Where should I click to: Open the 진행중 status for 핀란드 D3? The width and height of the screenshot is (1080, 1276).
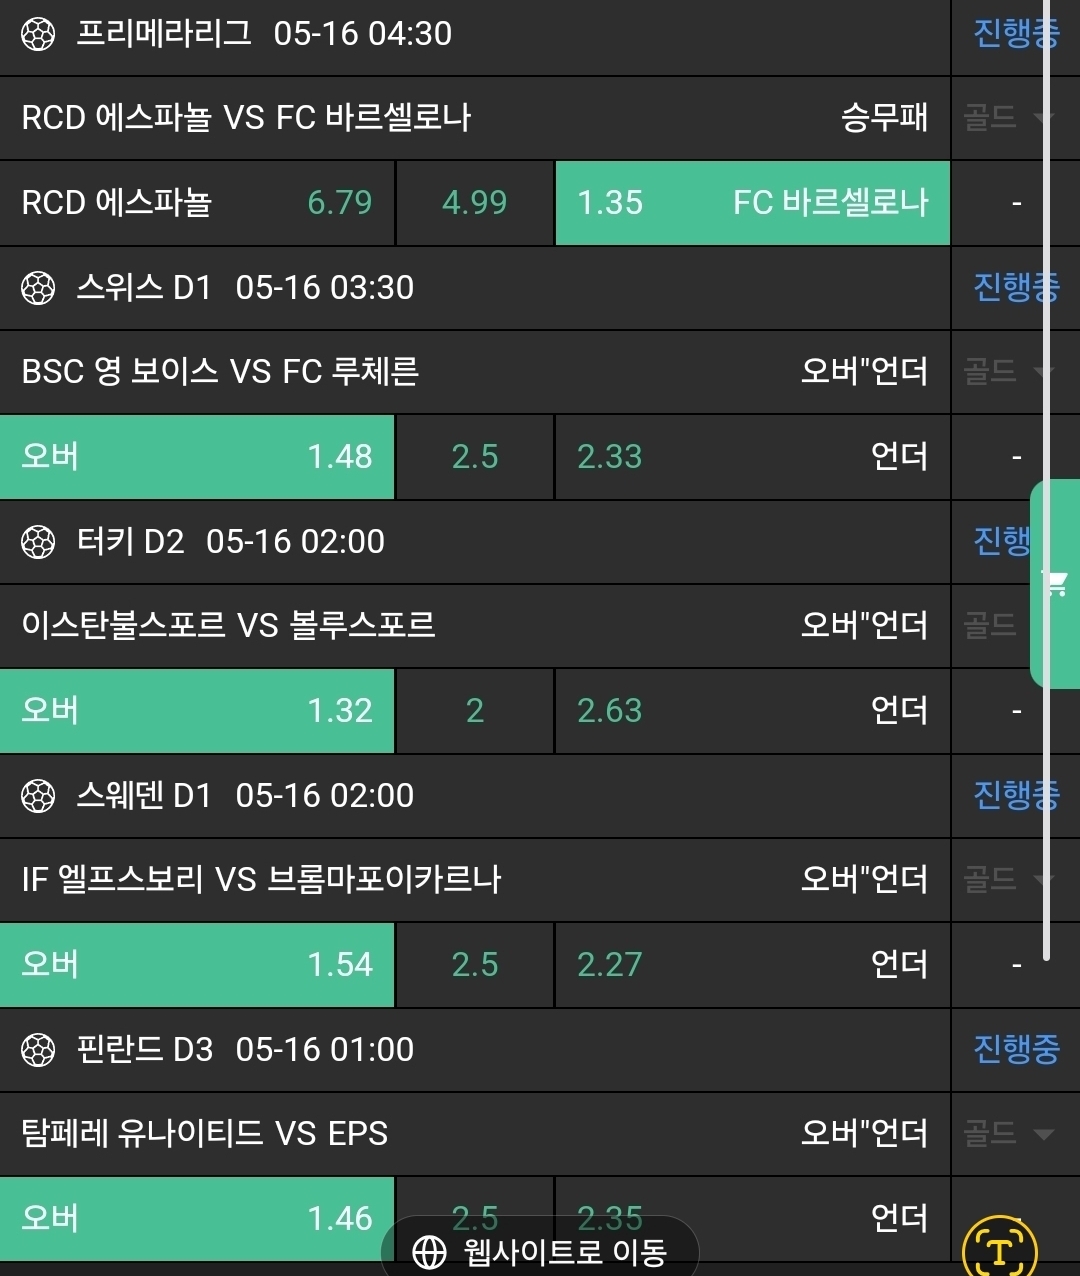(x=1015, y=1049)
